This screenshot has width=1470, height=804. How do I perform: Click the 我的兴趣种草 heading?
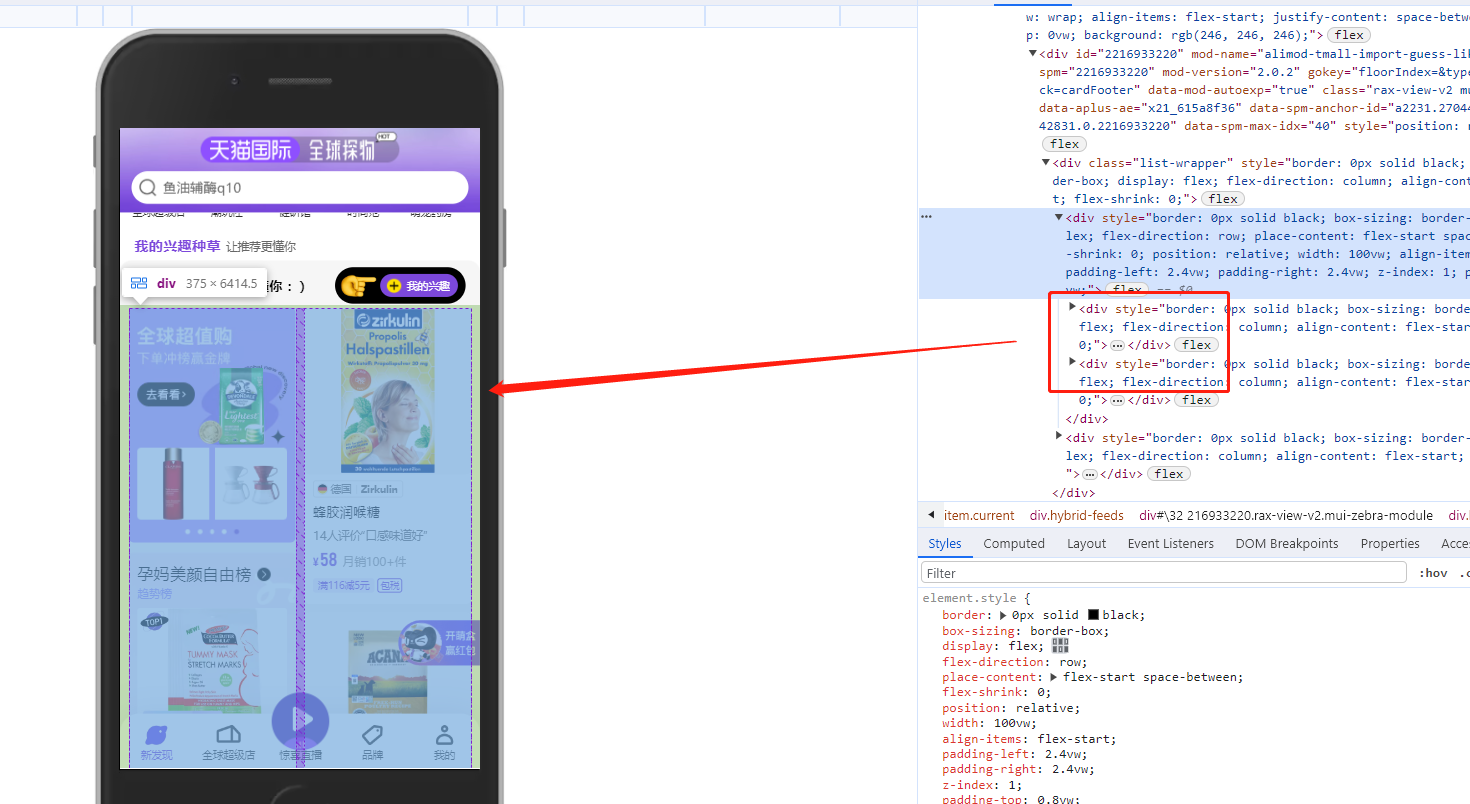(177, 246)
